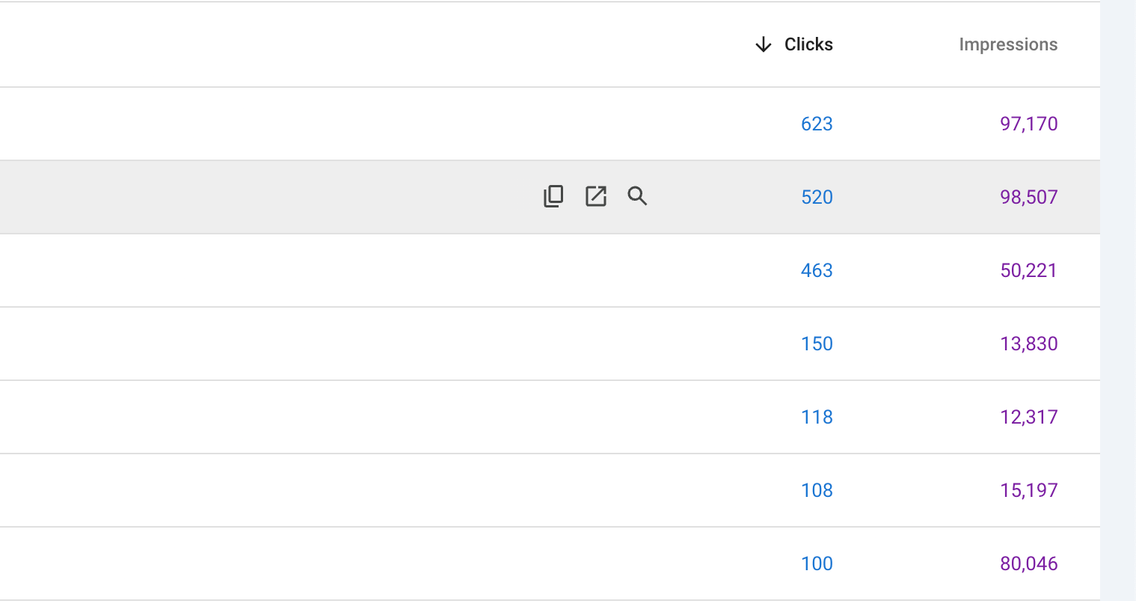Click the 50,221 impressions value
Image resolution: width=1136 pixels, height=601 pixels.
point(1029,270)
